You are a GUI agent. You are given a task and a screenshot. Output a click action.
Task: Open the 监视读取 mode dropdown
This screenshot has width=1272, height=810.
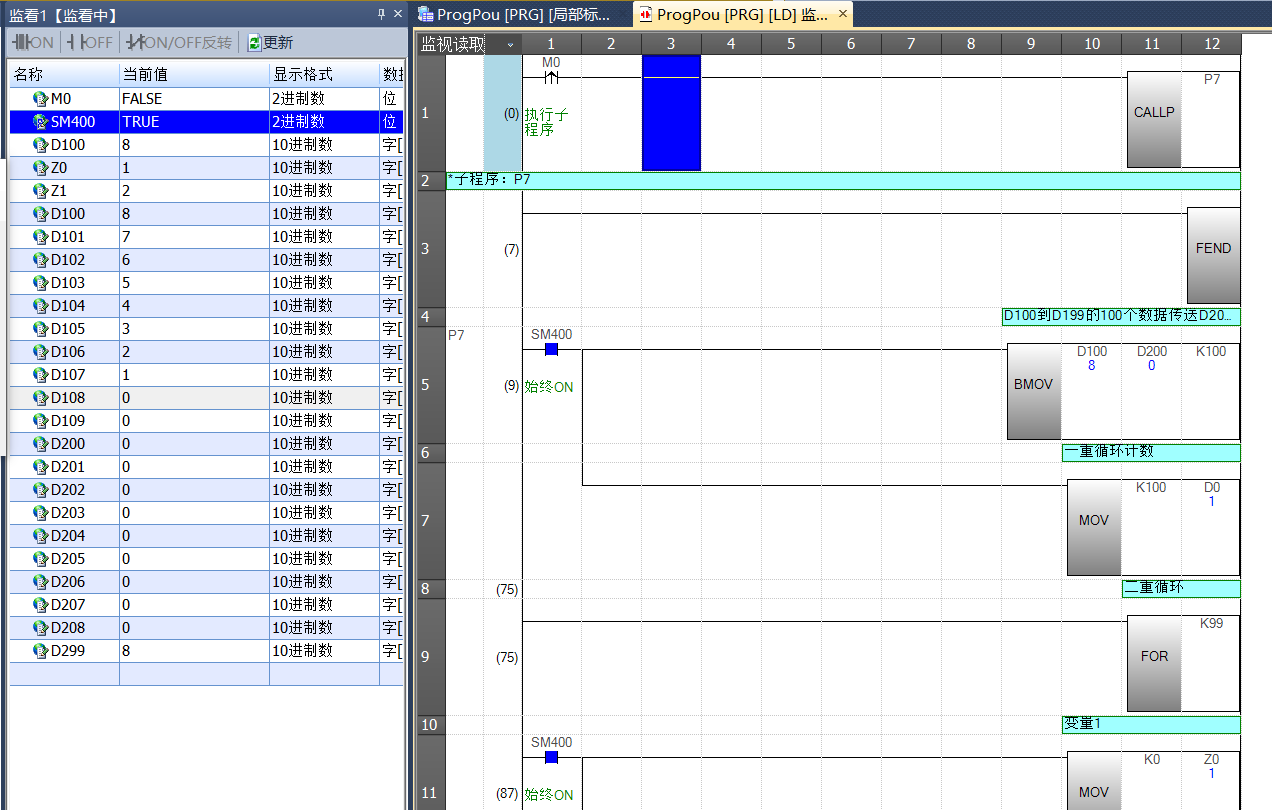[511, 44]
